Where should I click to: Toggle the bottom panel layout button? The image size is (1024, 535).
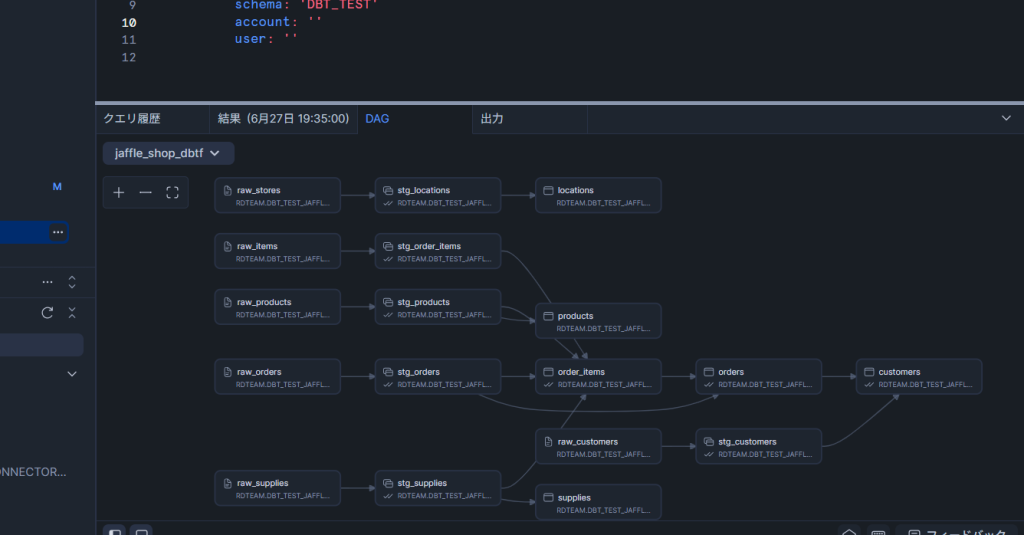tap(141, 532)
